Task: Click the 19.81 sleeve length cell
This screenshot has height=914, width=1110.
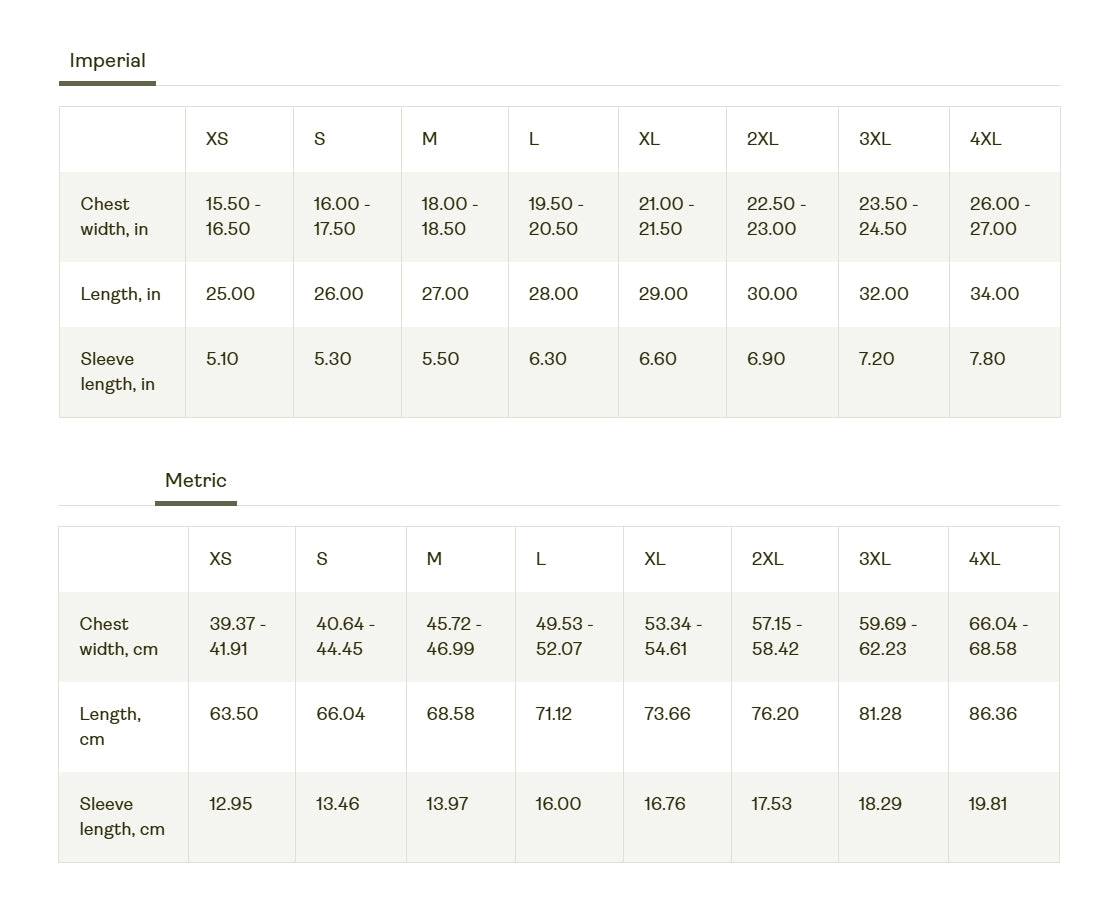Action: pos(988,804)
